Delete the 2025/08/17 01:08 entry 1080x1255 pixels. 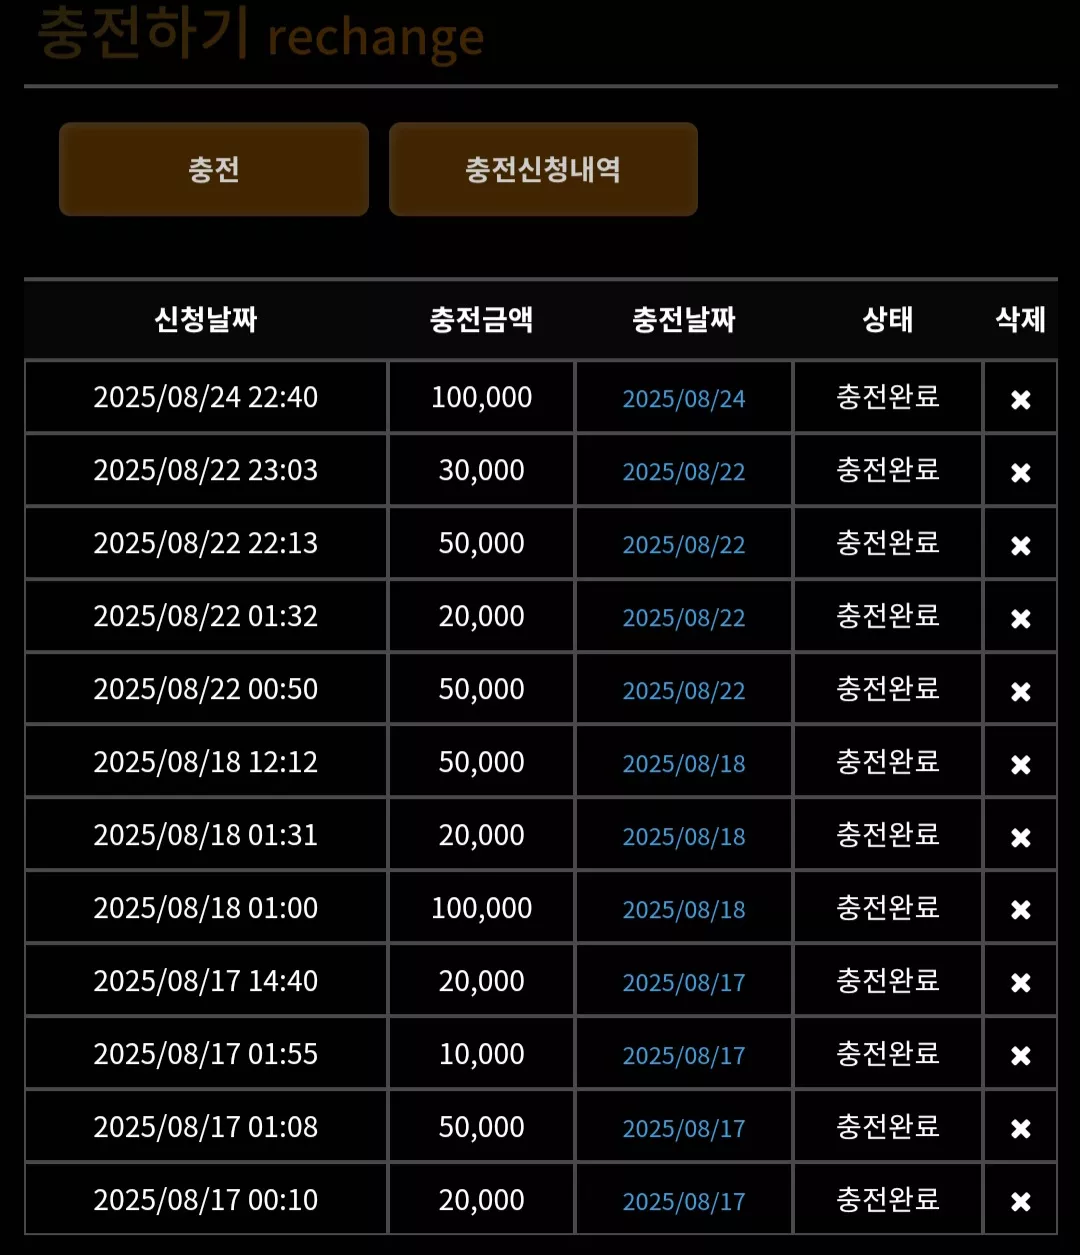click(1020, 1129)
